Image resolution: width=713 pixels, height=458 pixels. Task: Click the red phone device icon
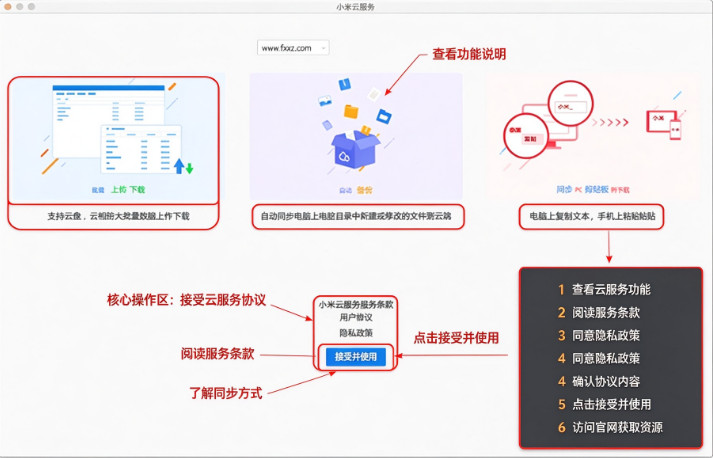pos(675,130)
